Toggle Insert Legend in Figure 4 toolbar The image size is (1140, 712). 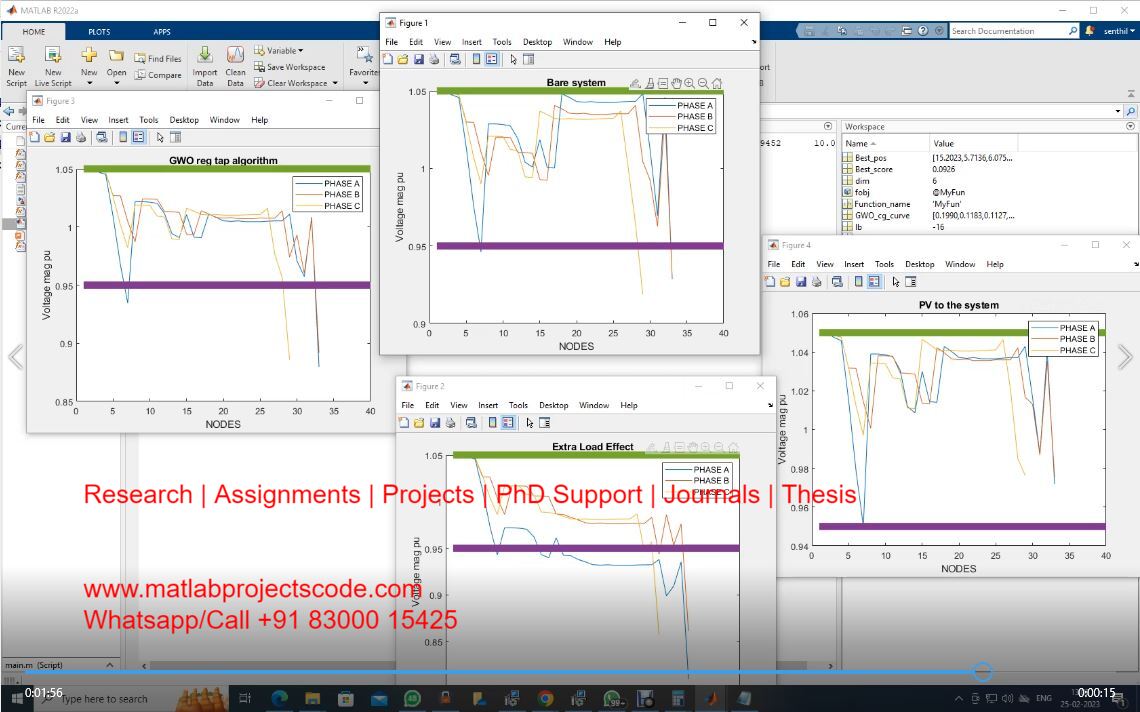click(x=875, y=281)
